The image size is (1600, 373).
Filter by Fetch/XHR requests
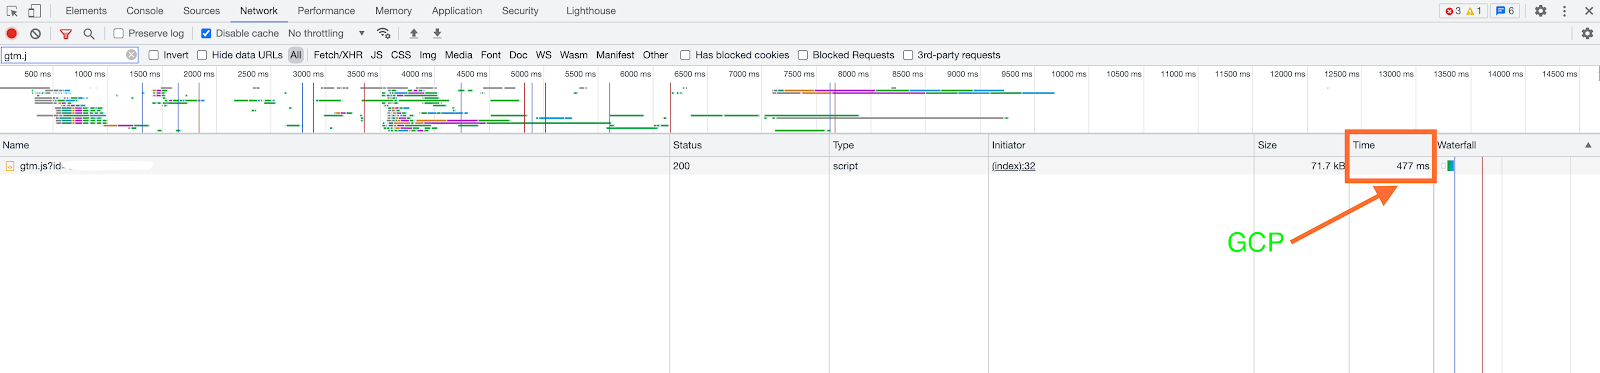point(338,55)
